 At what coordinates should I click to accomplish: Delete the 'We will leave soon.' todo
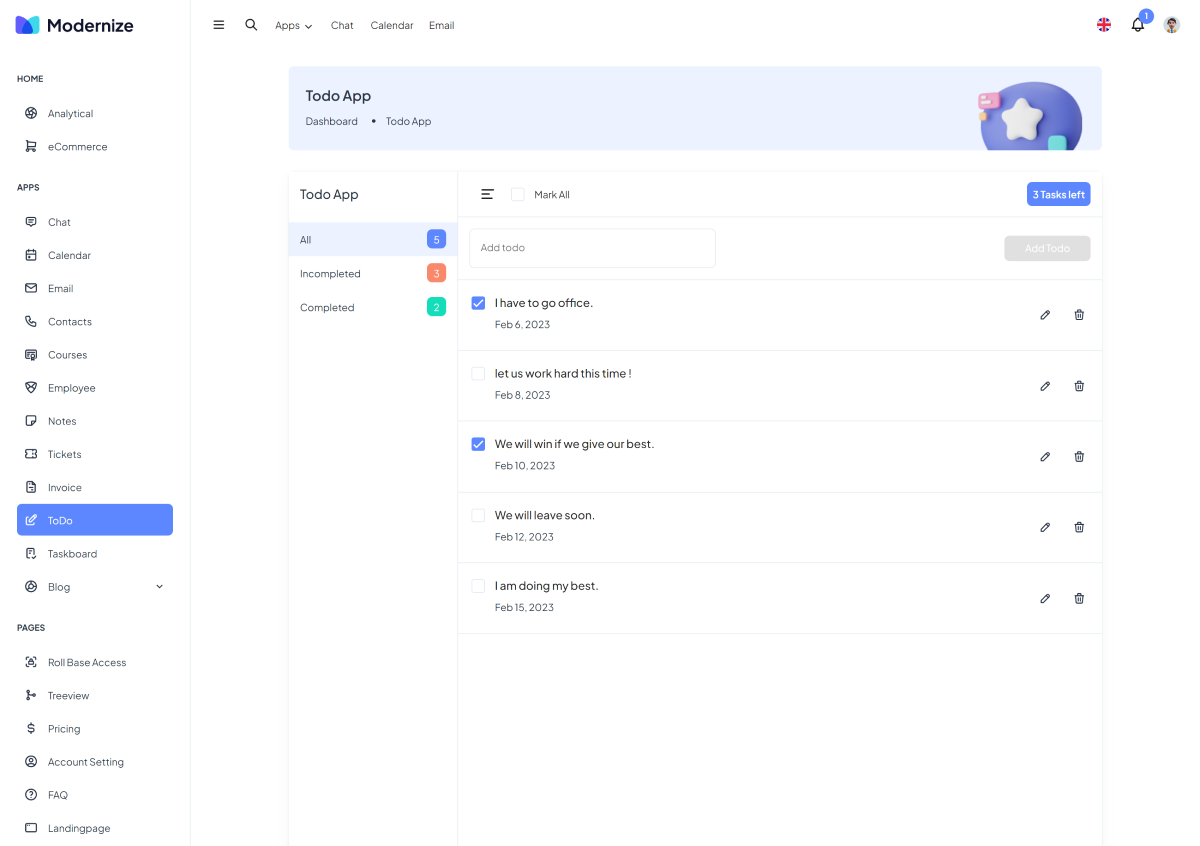tap(1079, 527)
